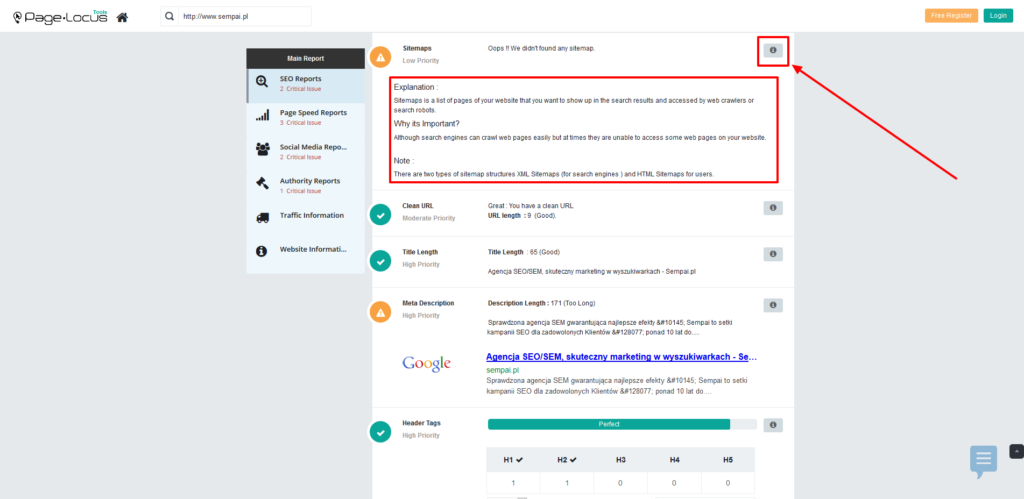Screen dimensions: 1024x499
Task: Click the Free Register button
Action: [951, 16]
